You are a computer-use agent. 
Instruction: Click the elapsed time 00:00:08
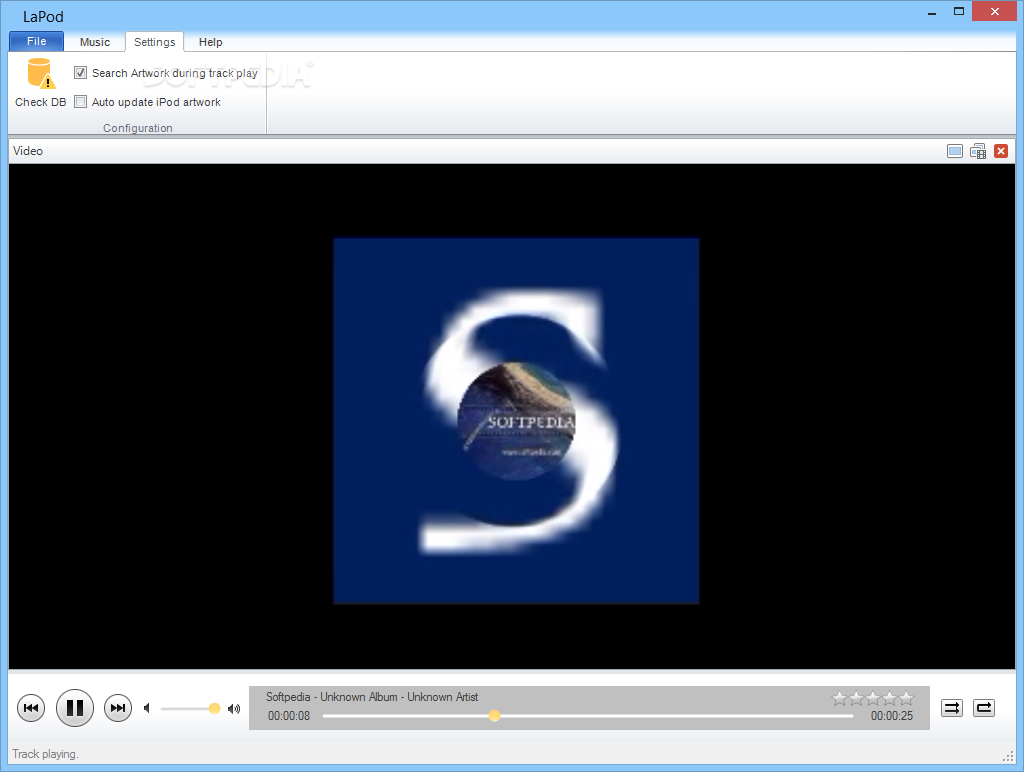(289, 716)
